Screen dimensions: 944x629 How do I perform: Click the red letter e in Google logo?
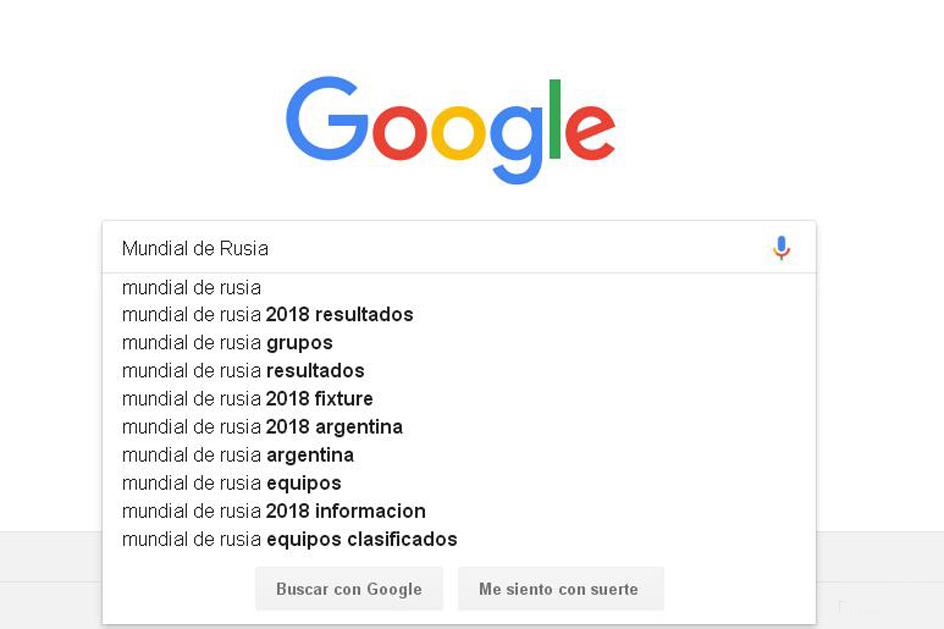coord(590,132)
